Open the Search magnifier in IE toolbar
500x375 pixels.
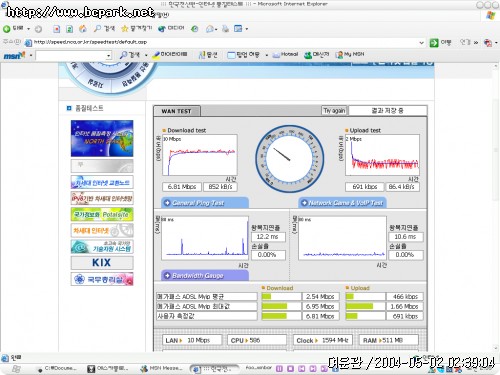[97, 29]
